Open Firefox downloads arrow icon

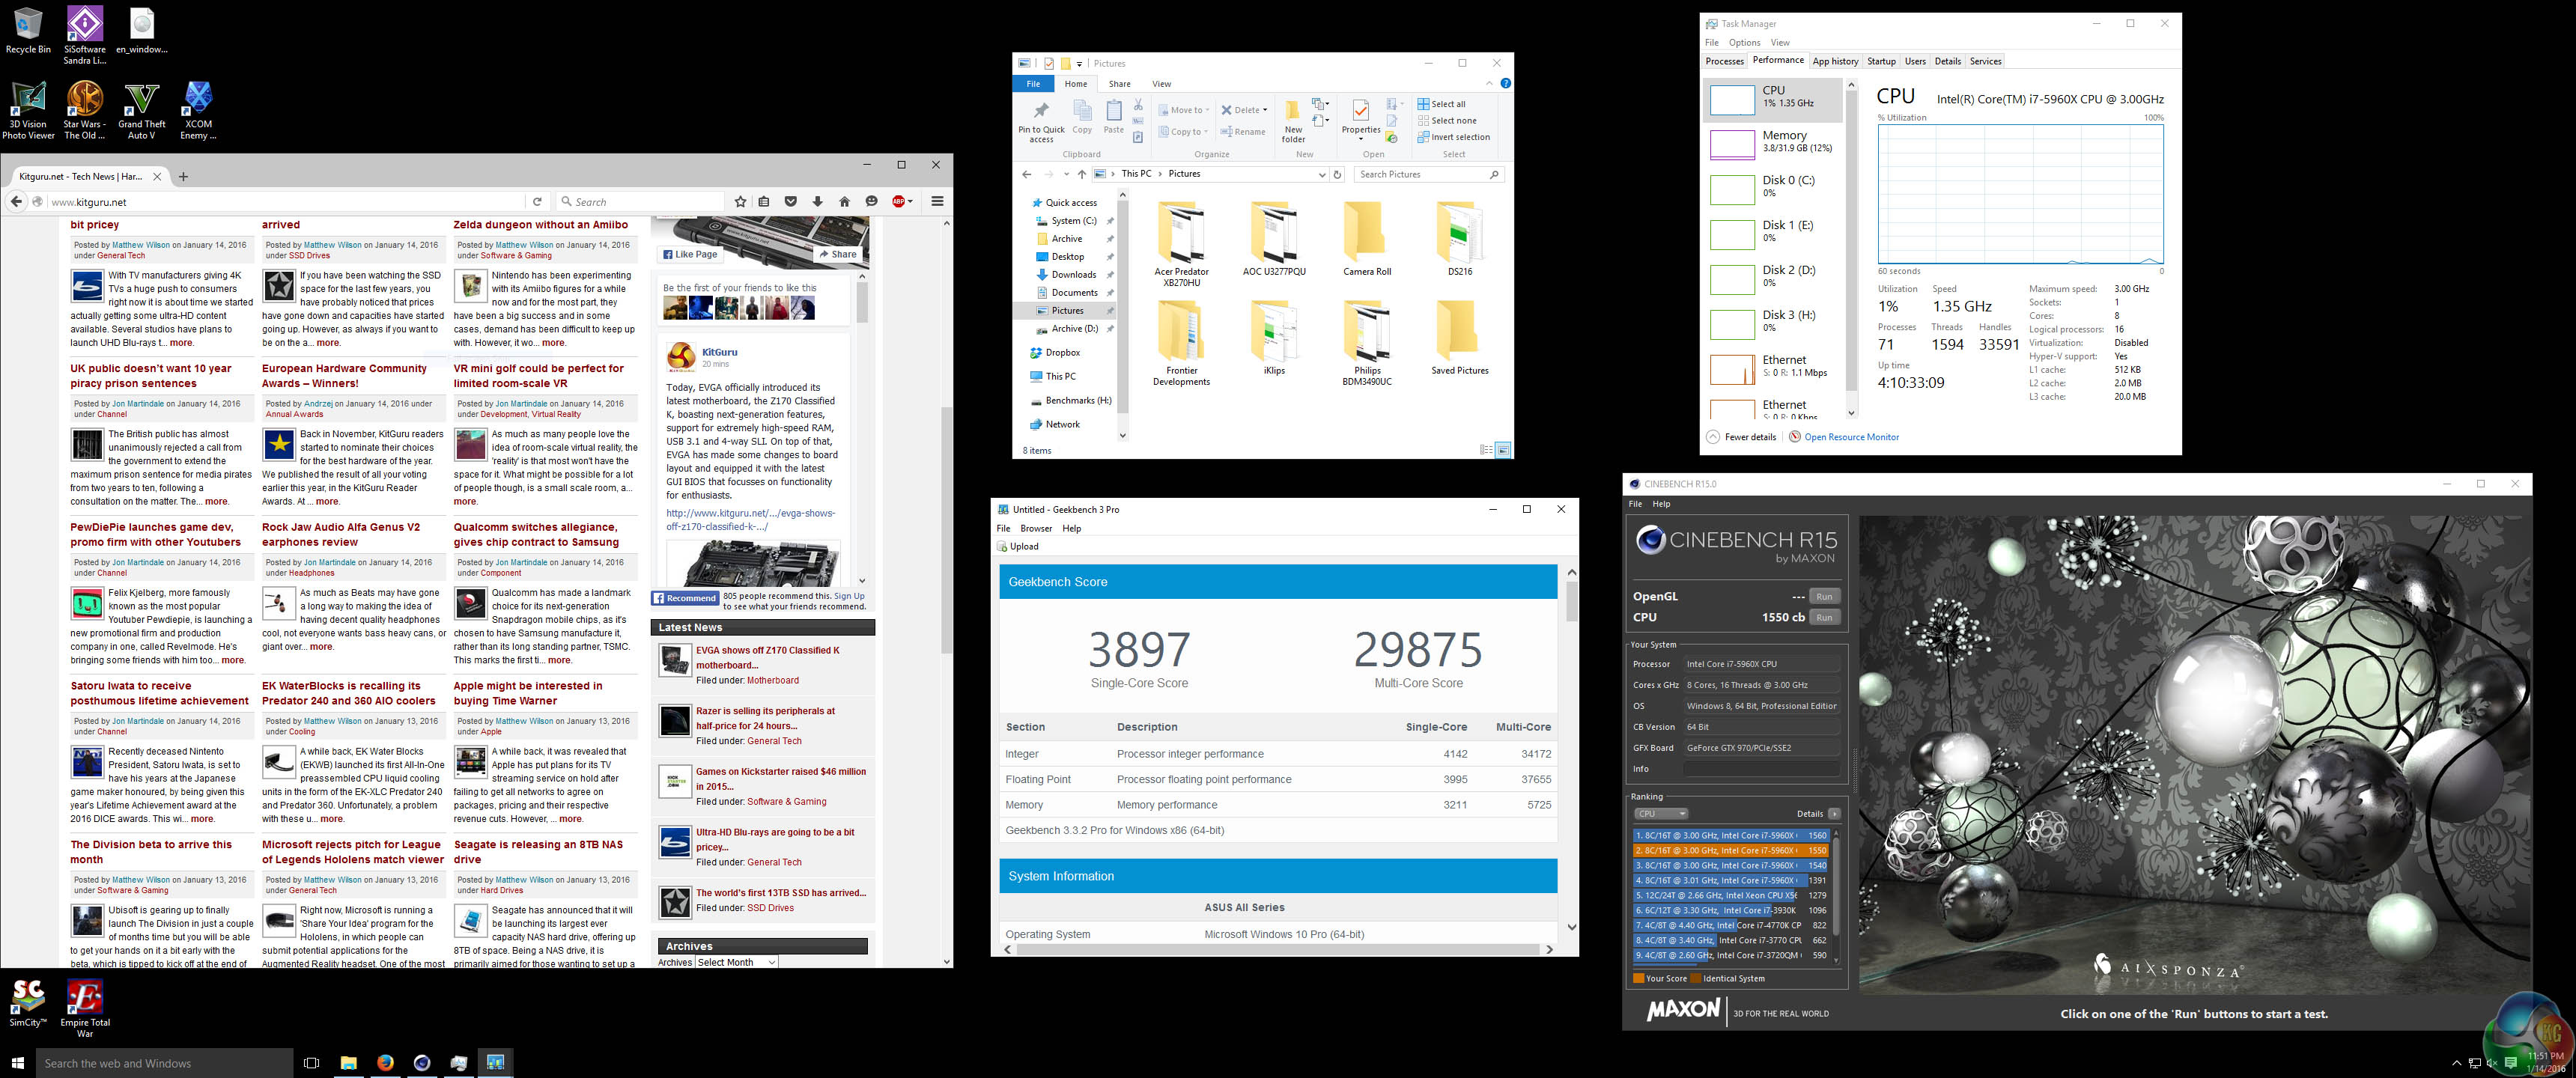817,202
